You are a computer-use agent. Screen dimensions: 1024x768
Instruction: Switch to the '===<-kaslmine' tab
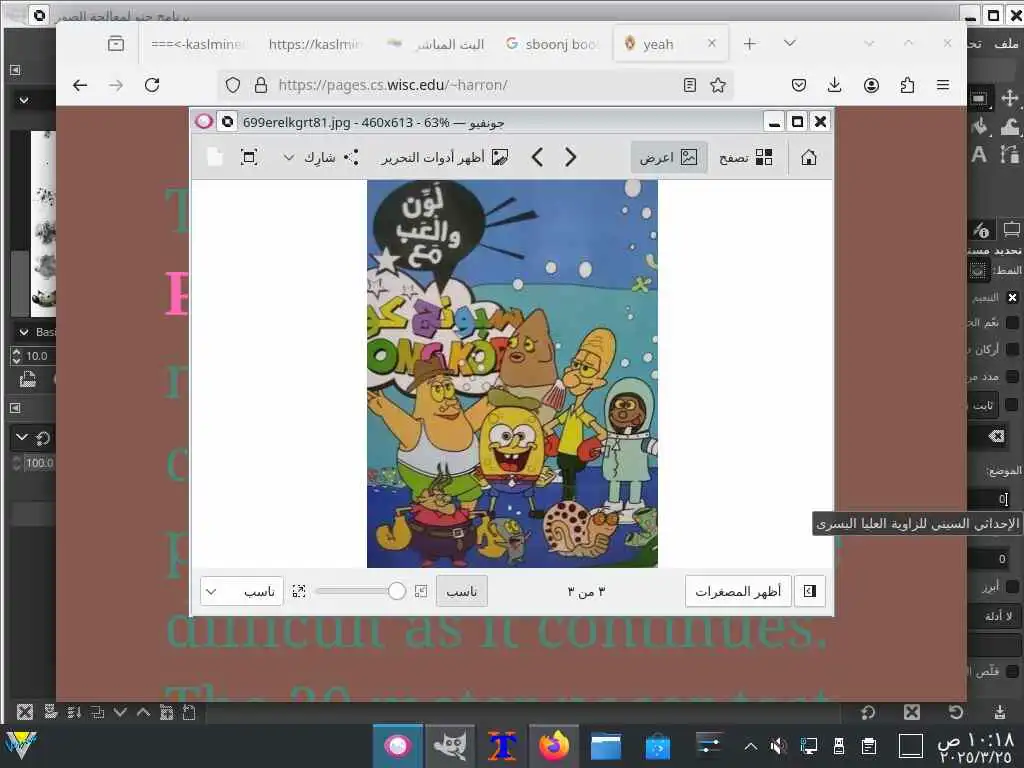click(197, 44)
